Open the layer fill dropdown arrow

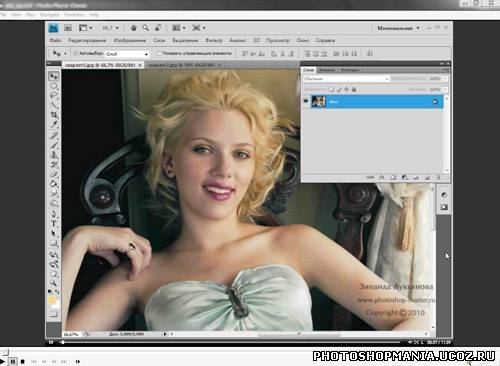(x=445, y=89)
